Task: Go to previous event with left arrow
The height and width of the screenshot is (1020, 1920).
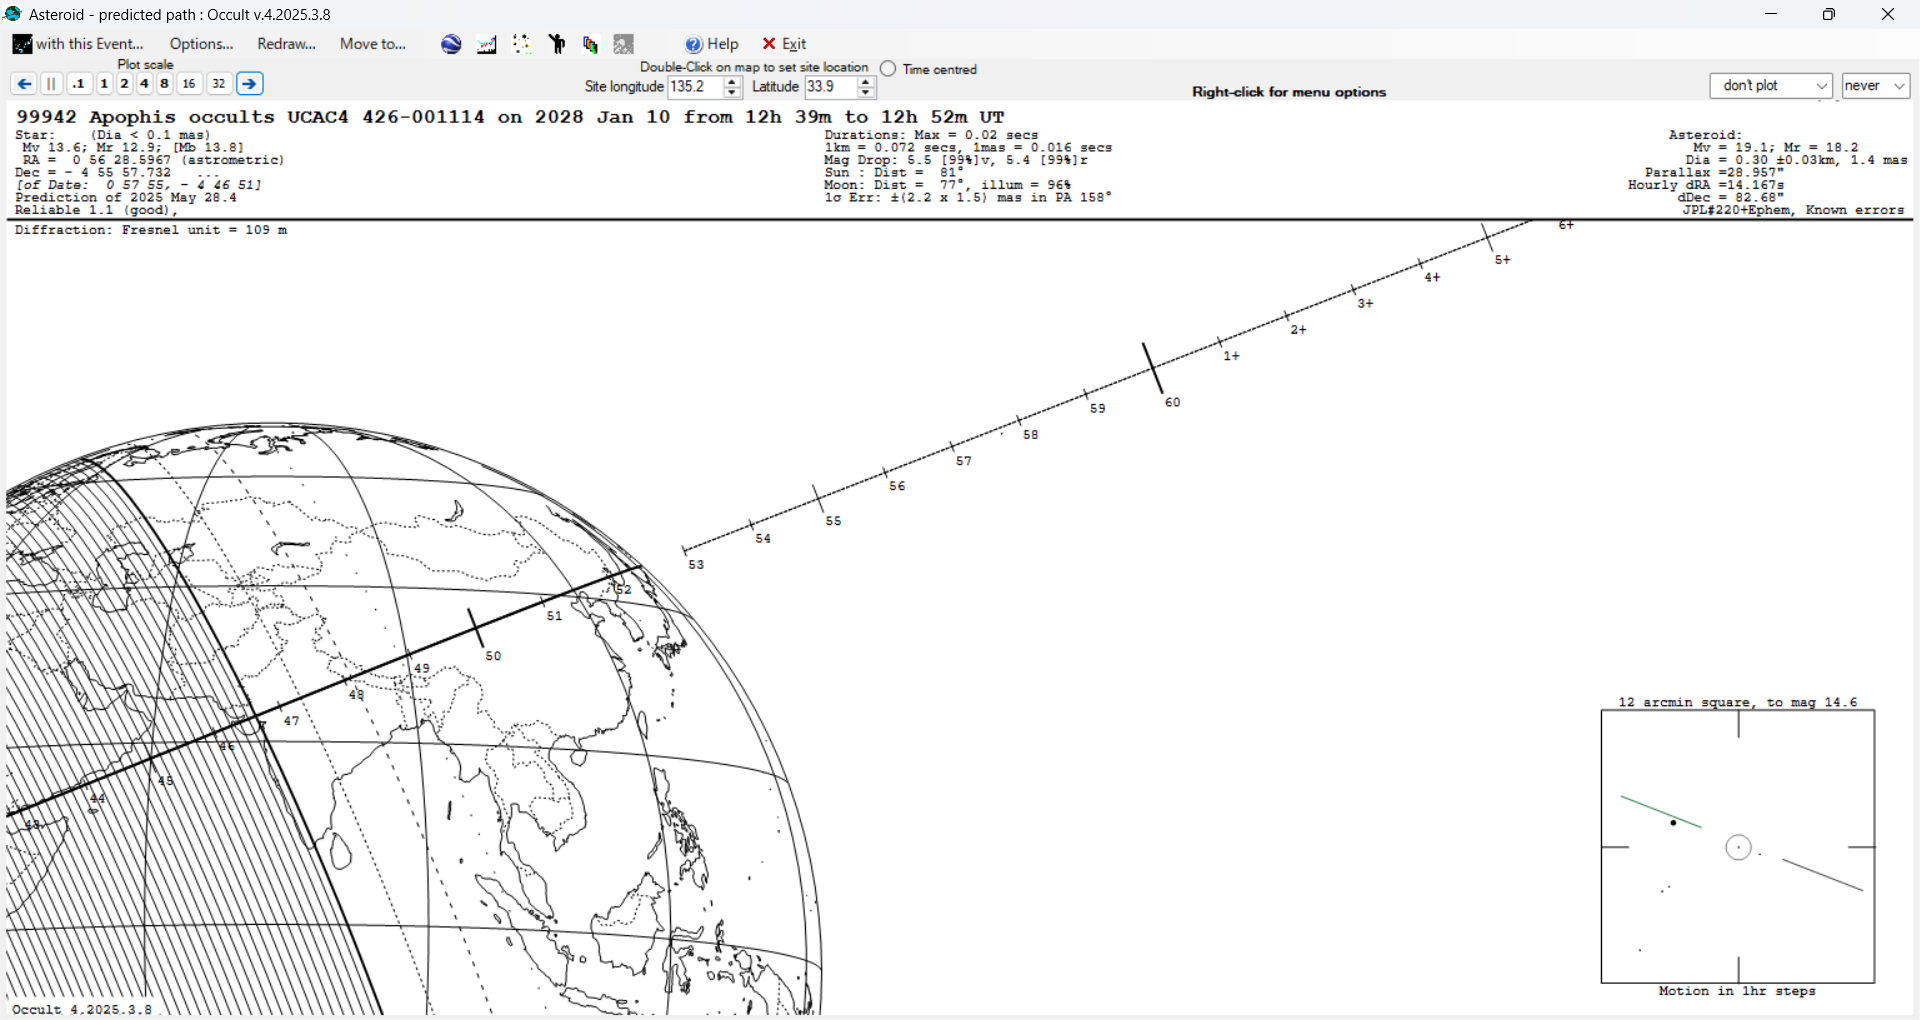Action: pyautogui.click(x=24, y=84)
